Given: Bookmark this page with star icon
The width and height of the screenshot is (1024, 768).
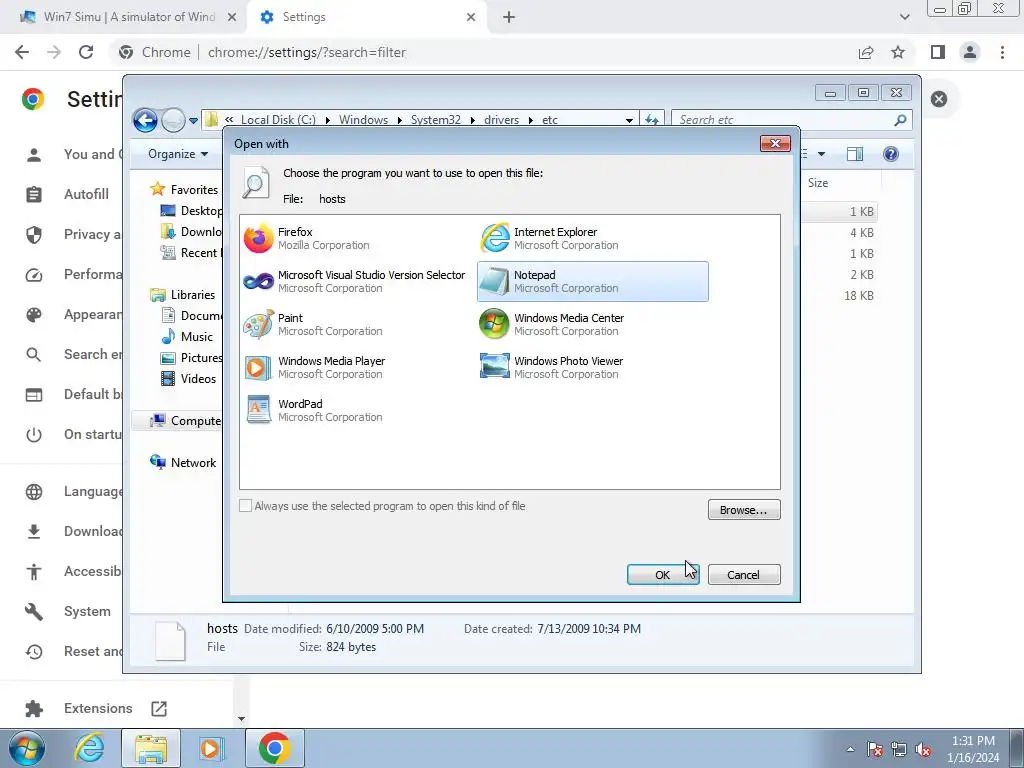Looking at the screenshot, I should click(899, 52).
